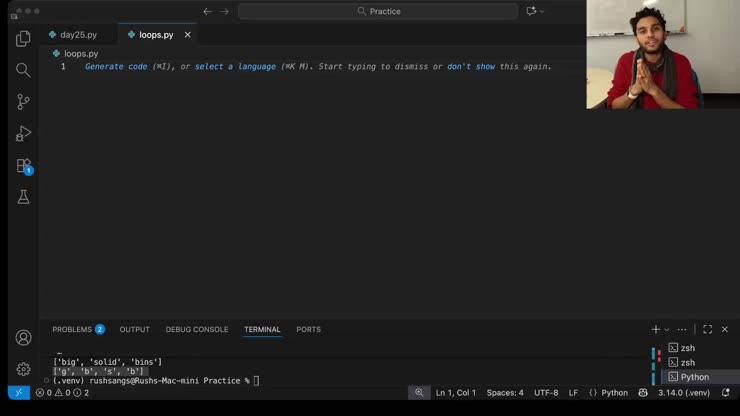Open the Explorer view in activity bar
The height and width of the screenshot is (416, 740).
[x=23, y=38]
